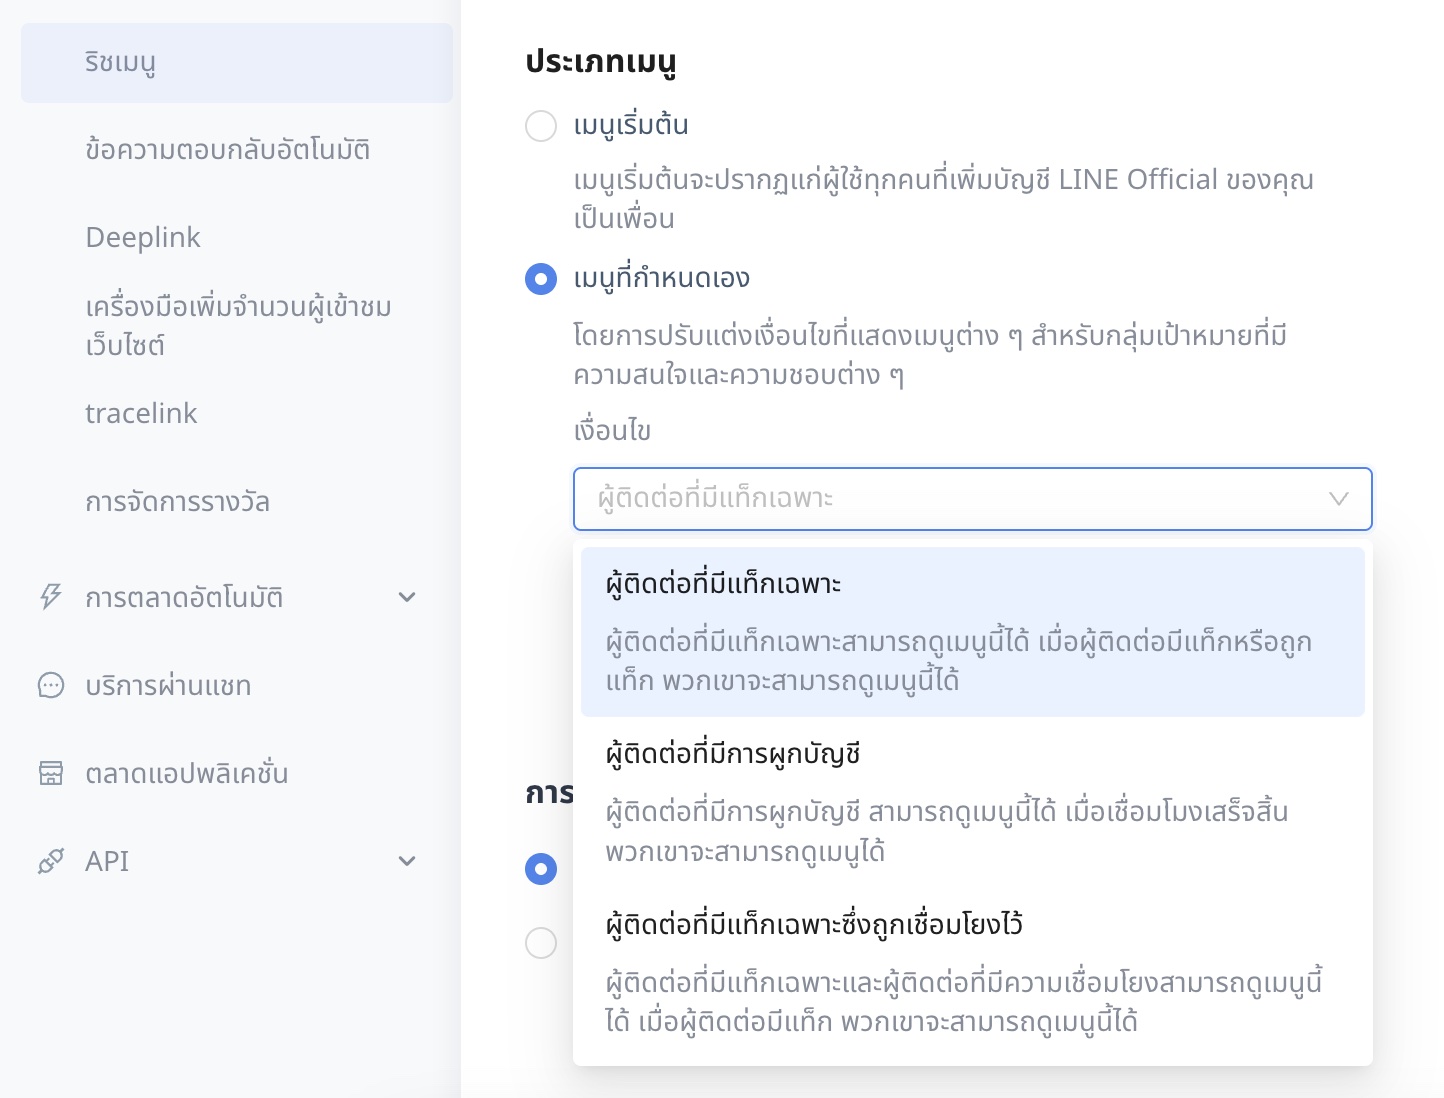Screen dimensions: 1444x1098
Task: Choose option ผู้ติดต่อที่มีการผูกบัญชี
Action: [973, 802]
